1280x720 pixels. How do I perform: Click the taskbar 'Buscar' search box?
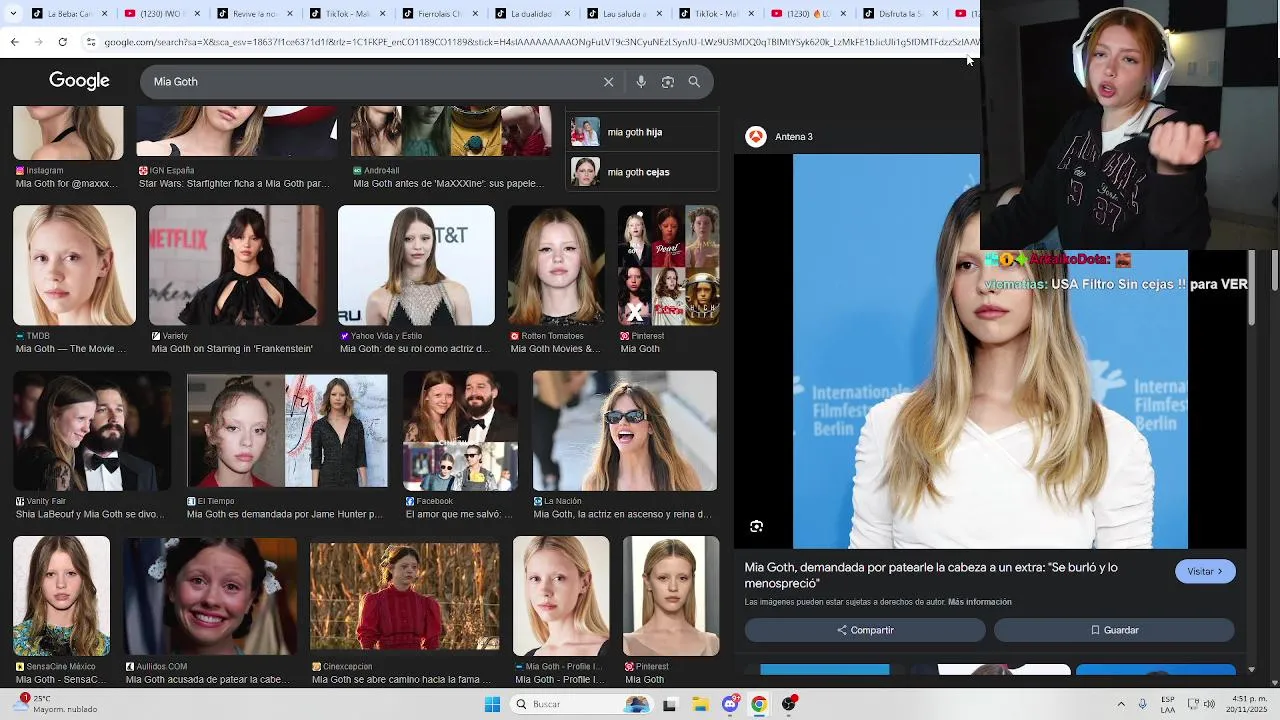(580, 704)
